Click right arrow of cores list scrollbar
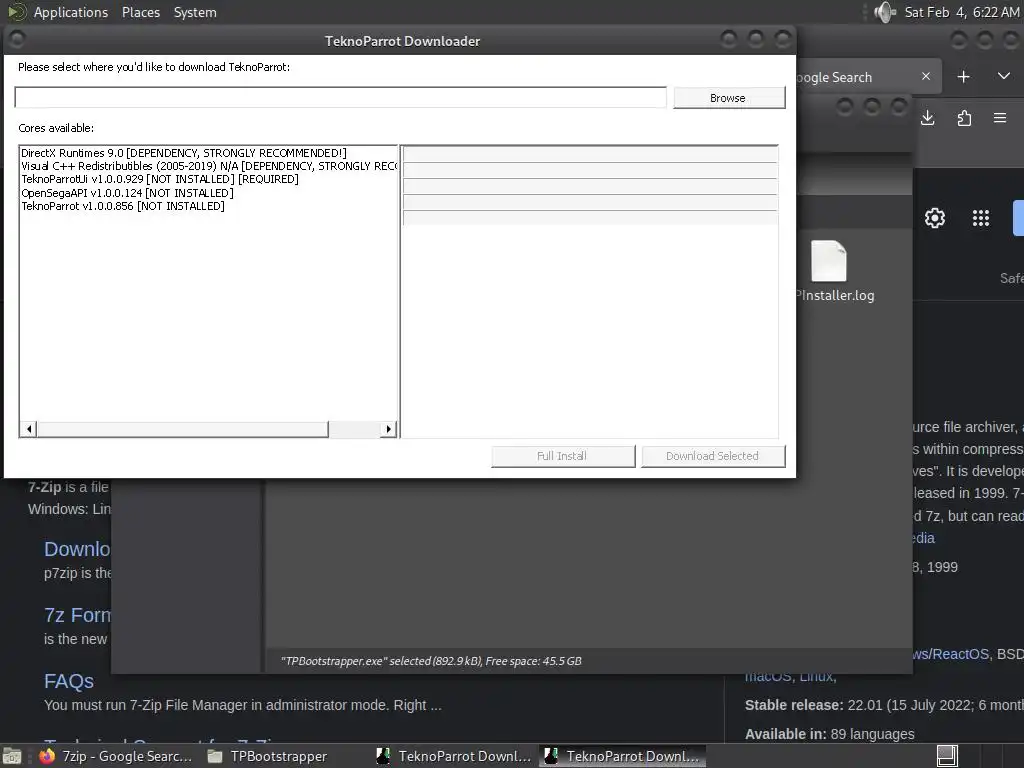This screenshot has height=768, width=1024. [389, 429]
